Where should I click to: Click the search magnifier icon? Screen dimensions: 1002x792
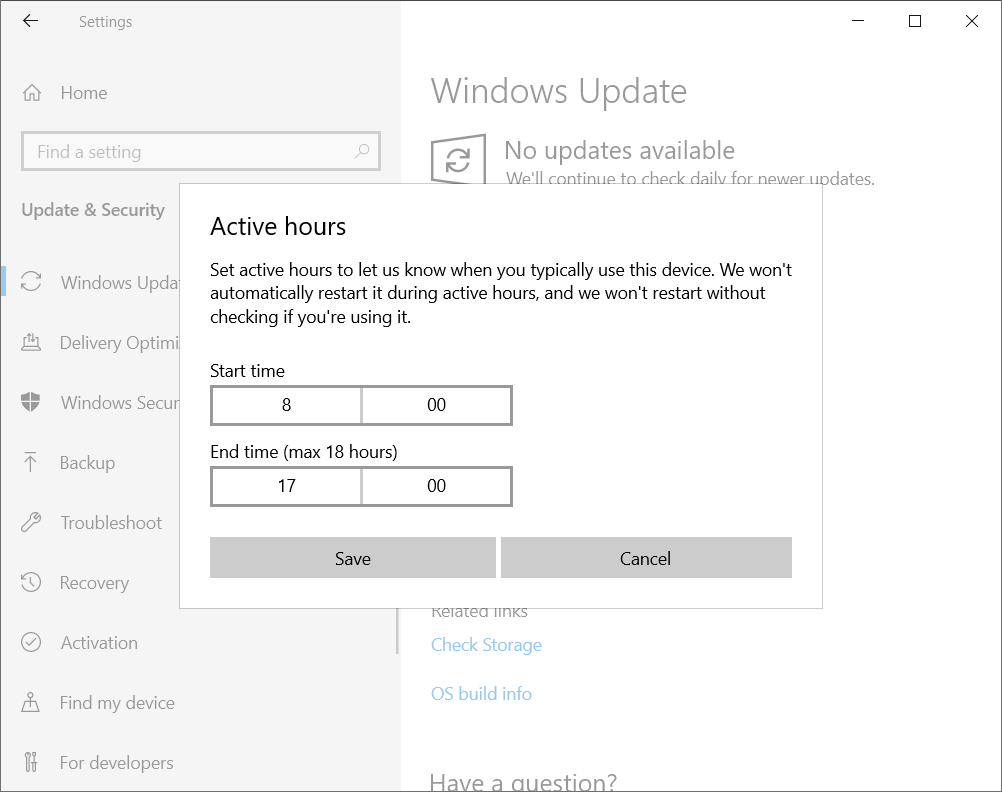[x=362, y=151]
